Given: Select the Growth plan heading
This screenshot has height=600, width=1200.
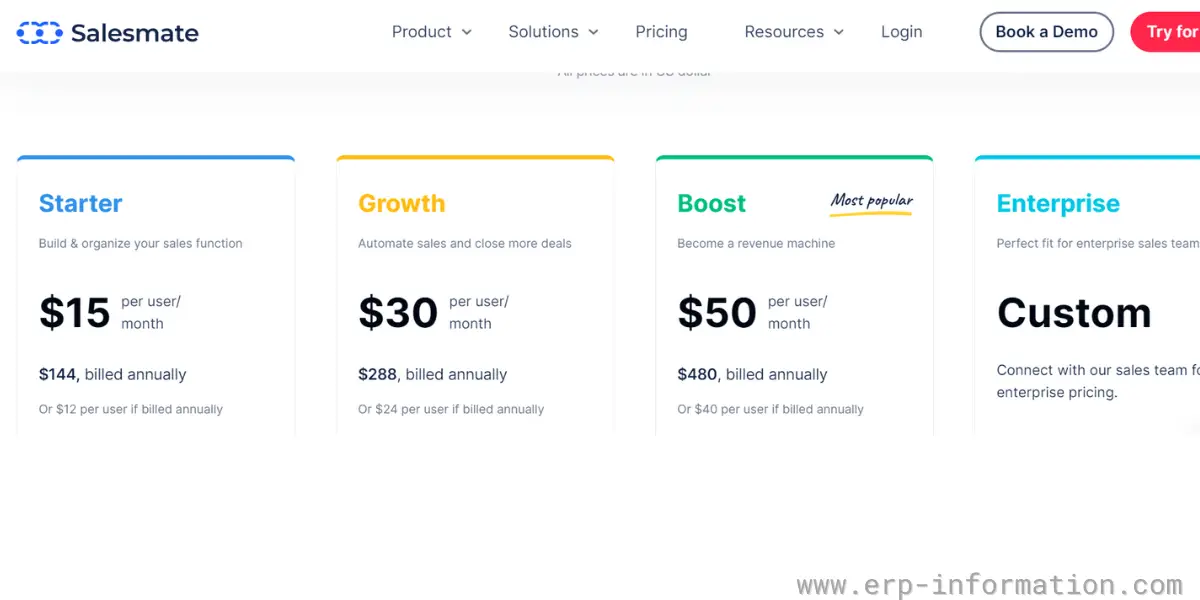Looking at the screenshot, I should tap(401, 204).
